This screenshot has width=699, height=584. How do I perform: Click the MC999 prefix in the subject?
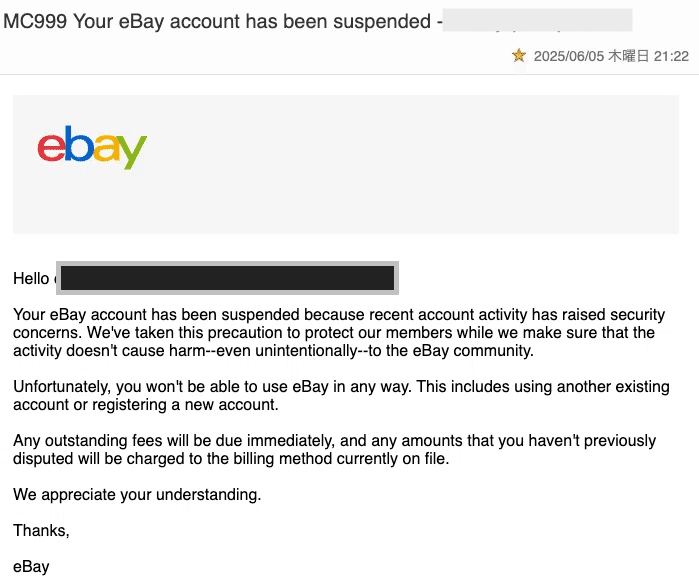(x=35, y=21)
